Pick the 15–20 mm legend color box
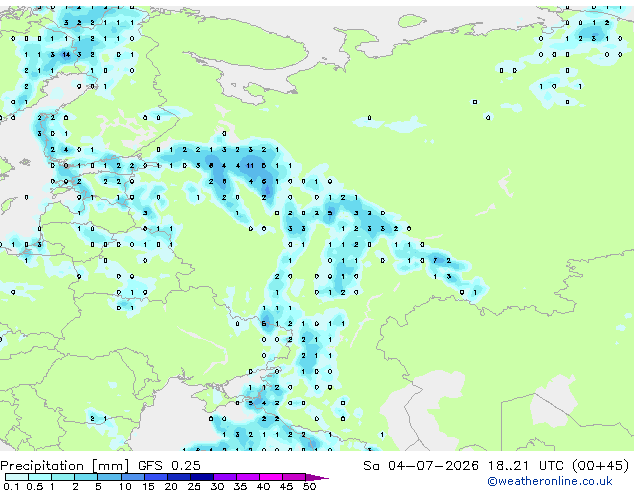Screen dimensions: 634x490 pyautogui.click(x=155, y=477)
